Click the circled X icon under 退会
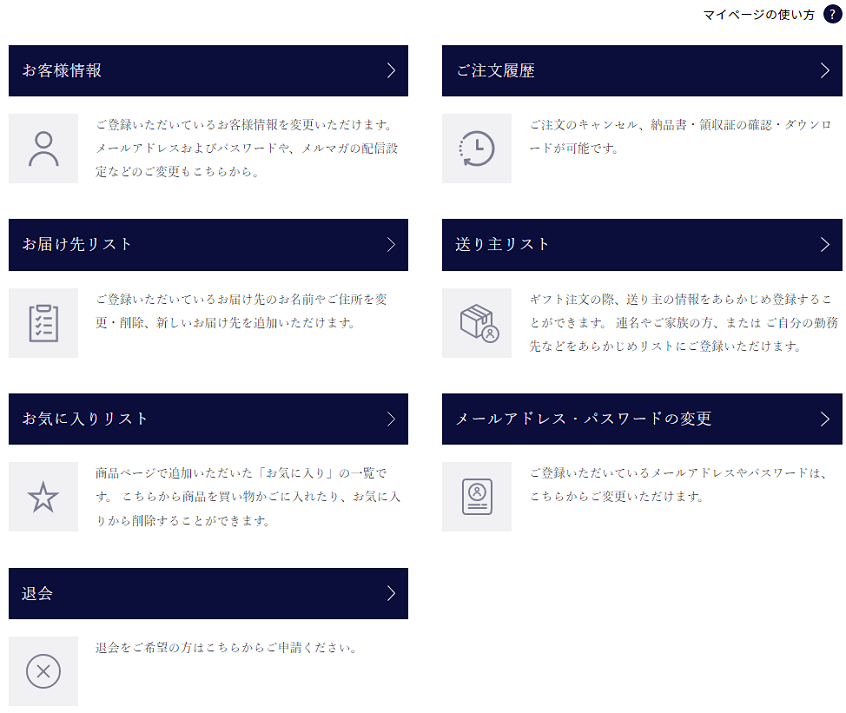 coord(43,671)
